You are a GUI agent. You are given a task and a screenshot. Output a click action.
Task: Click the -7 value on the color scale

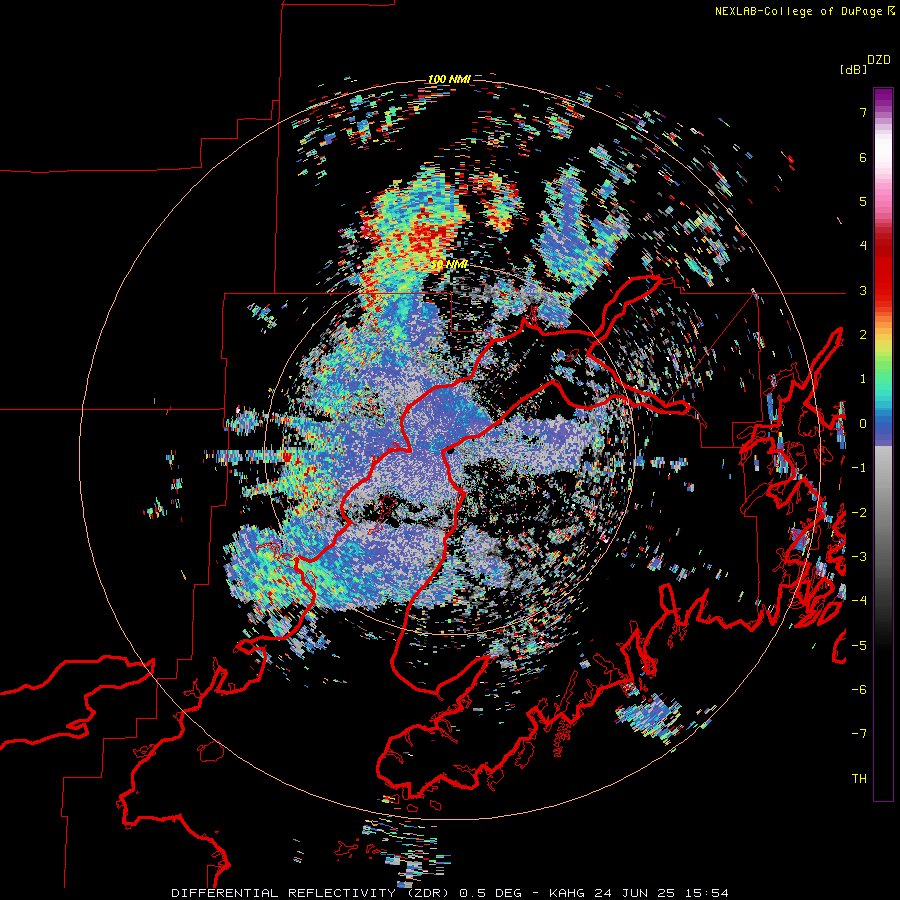pyautogui.click(x=859, y=734)
